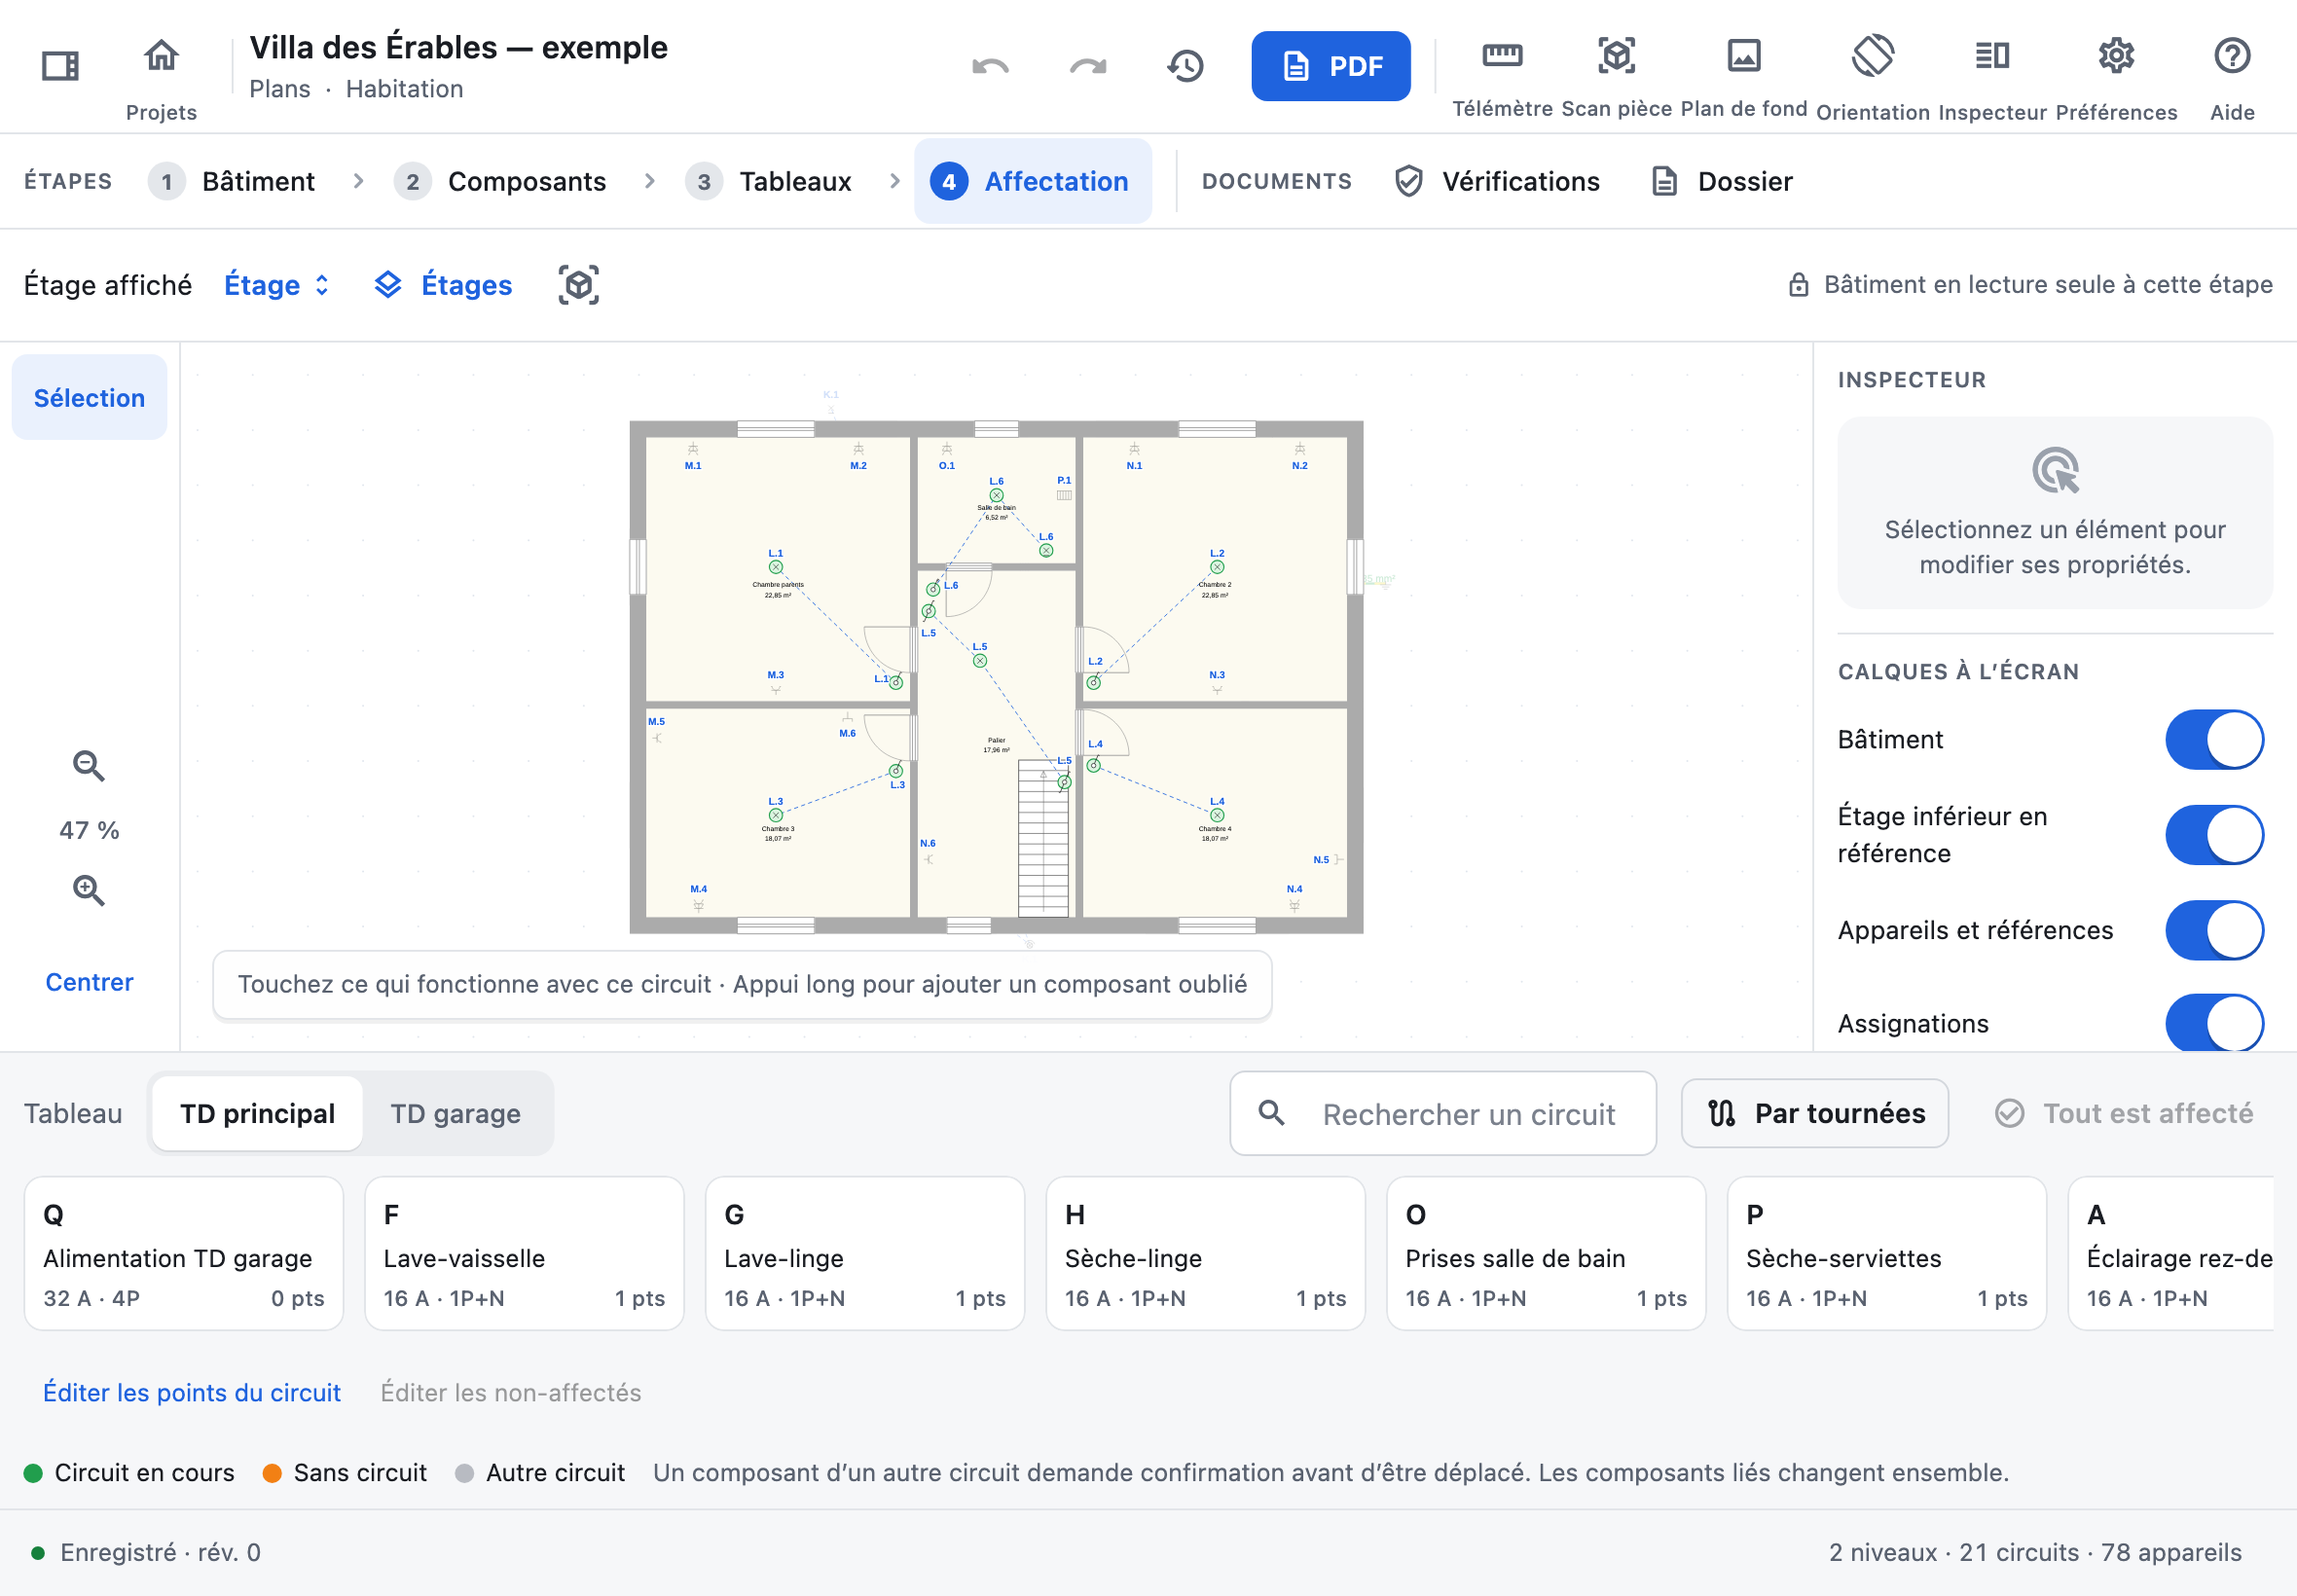Viewport: 2297px width, 1596px height.
Task: Click the zoom out magnifier icon
Action: coord(89,766)
